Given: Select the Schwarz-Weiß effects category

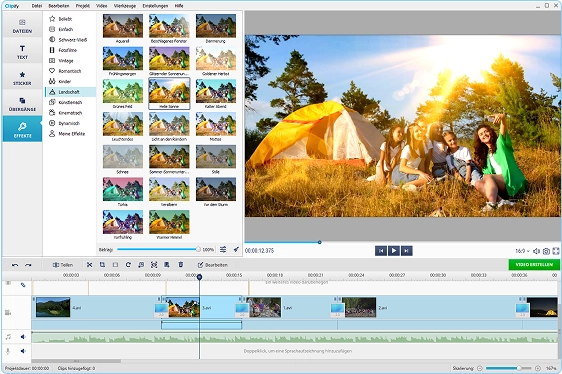Looking at the screenshot, I should [x=70, y=39].
